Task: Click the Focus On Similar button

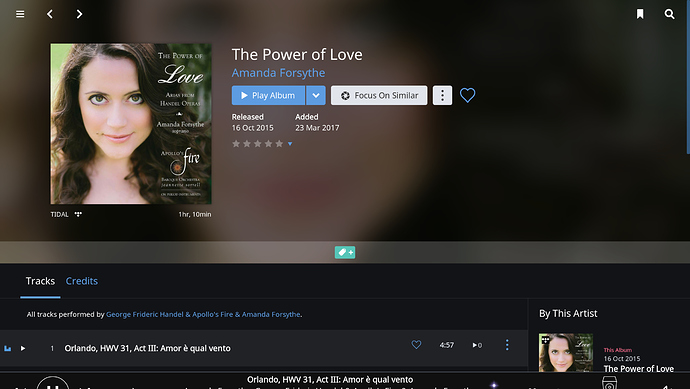Action: coord(379,95)
